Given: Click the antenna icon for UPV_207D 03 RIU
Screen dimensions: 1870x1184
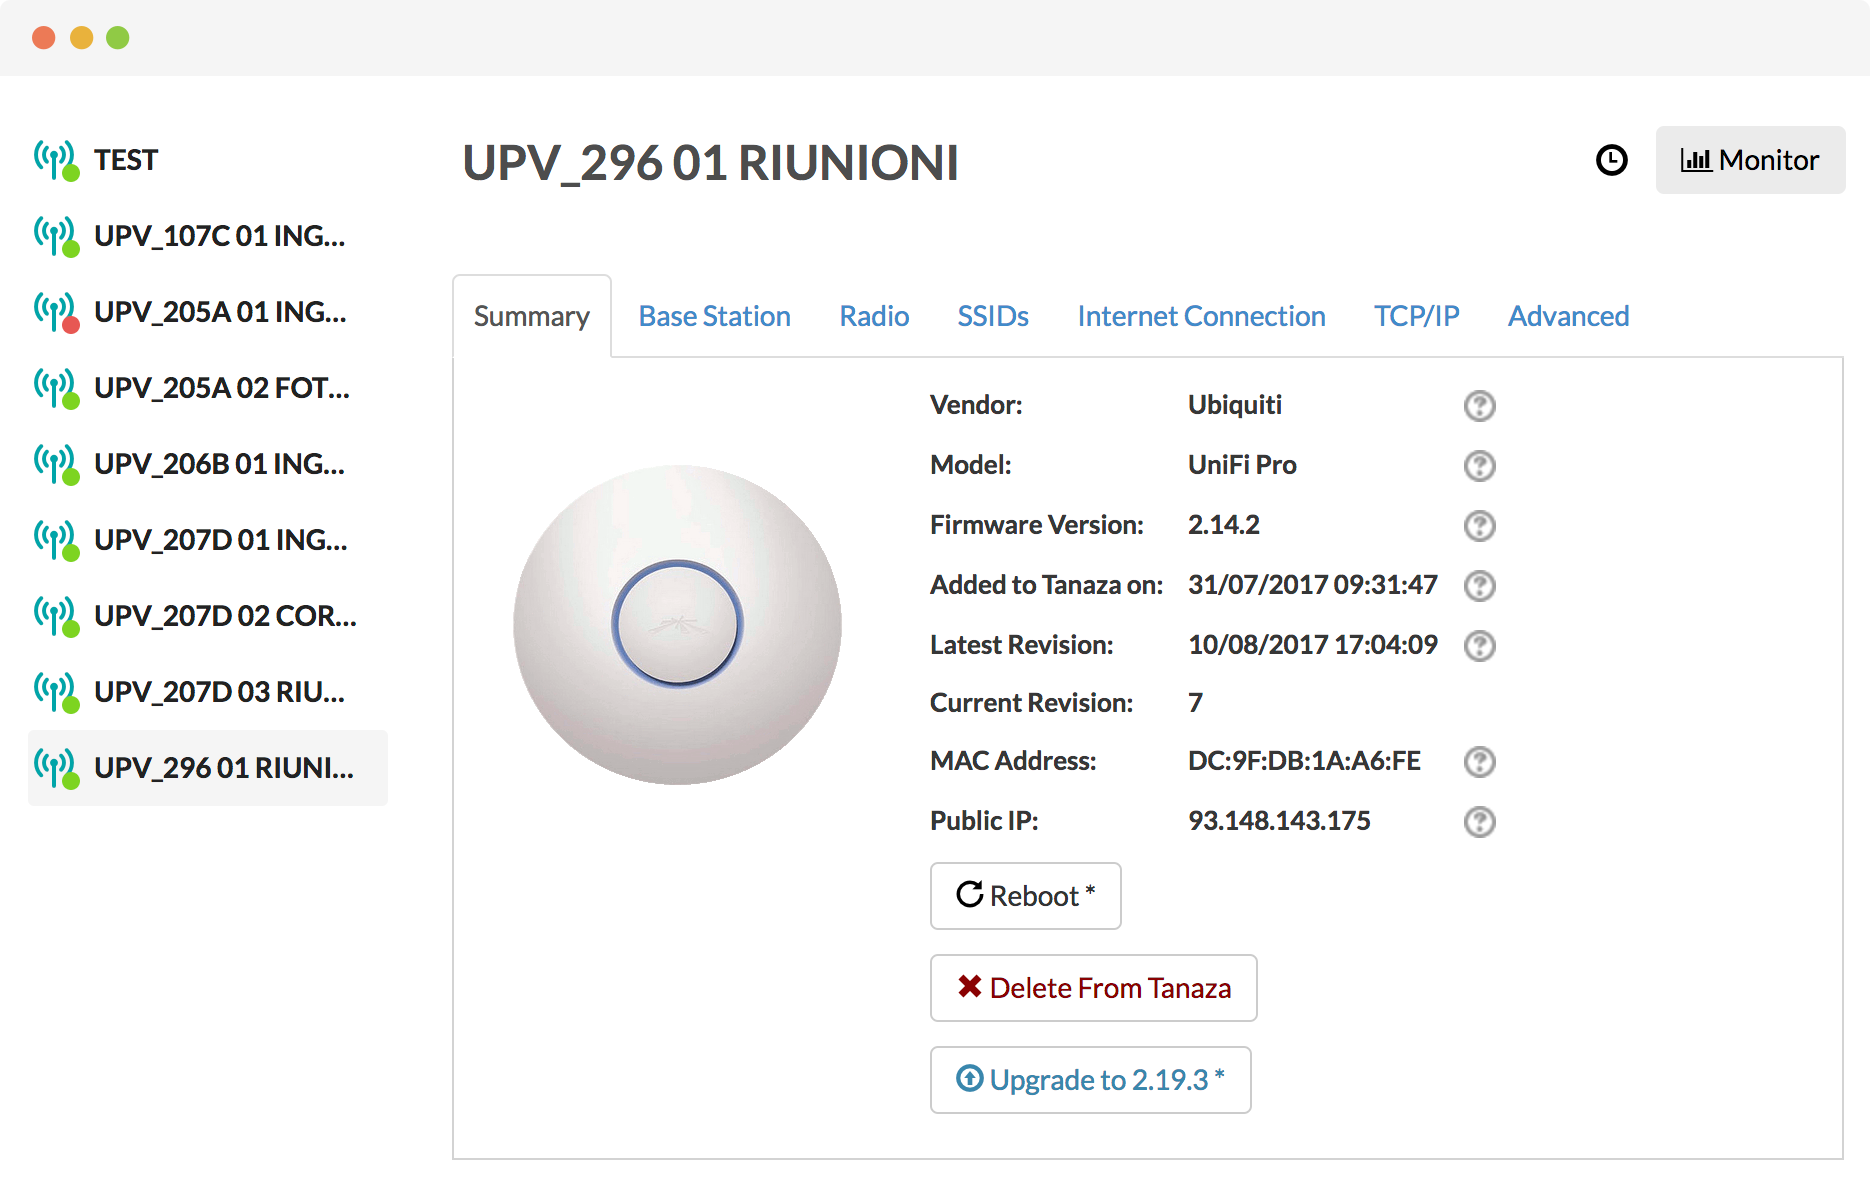Looking at the screenshot, I should coord(56,692).
